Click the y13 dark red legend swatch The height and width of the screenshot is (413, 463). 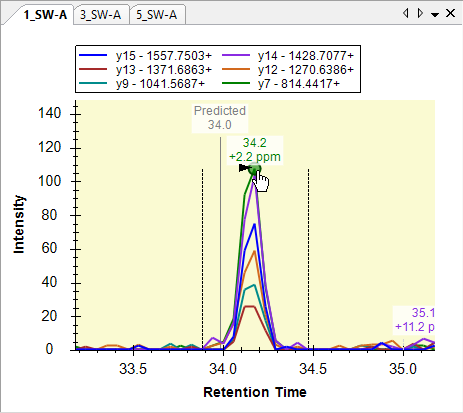tap(93, 69)
